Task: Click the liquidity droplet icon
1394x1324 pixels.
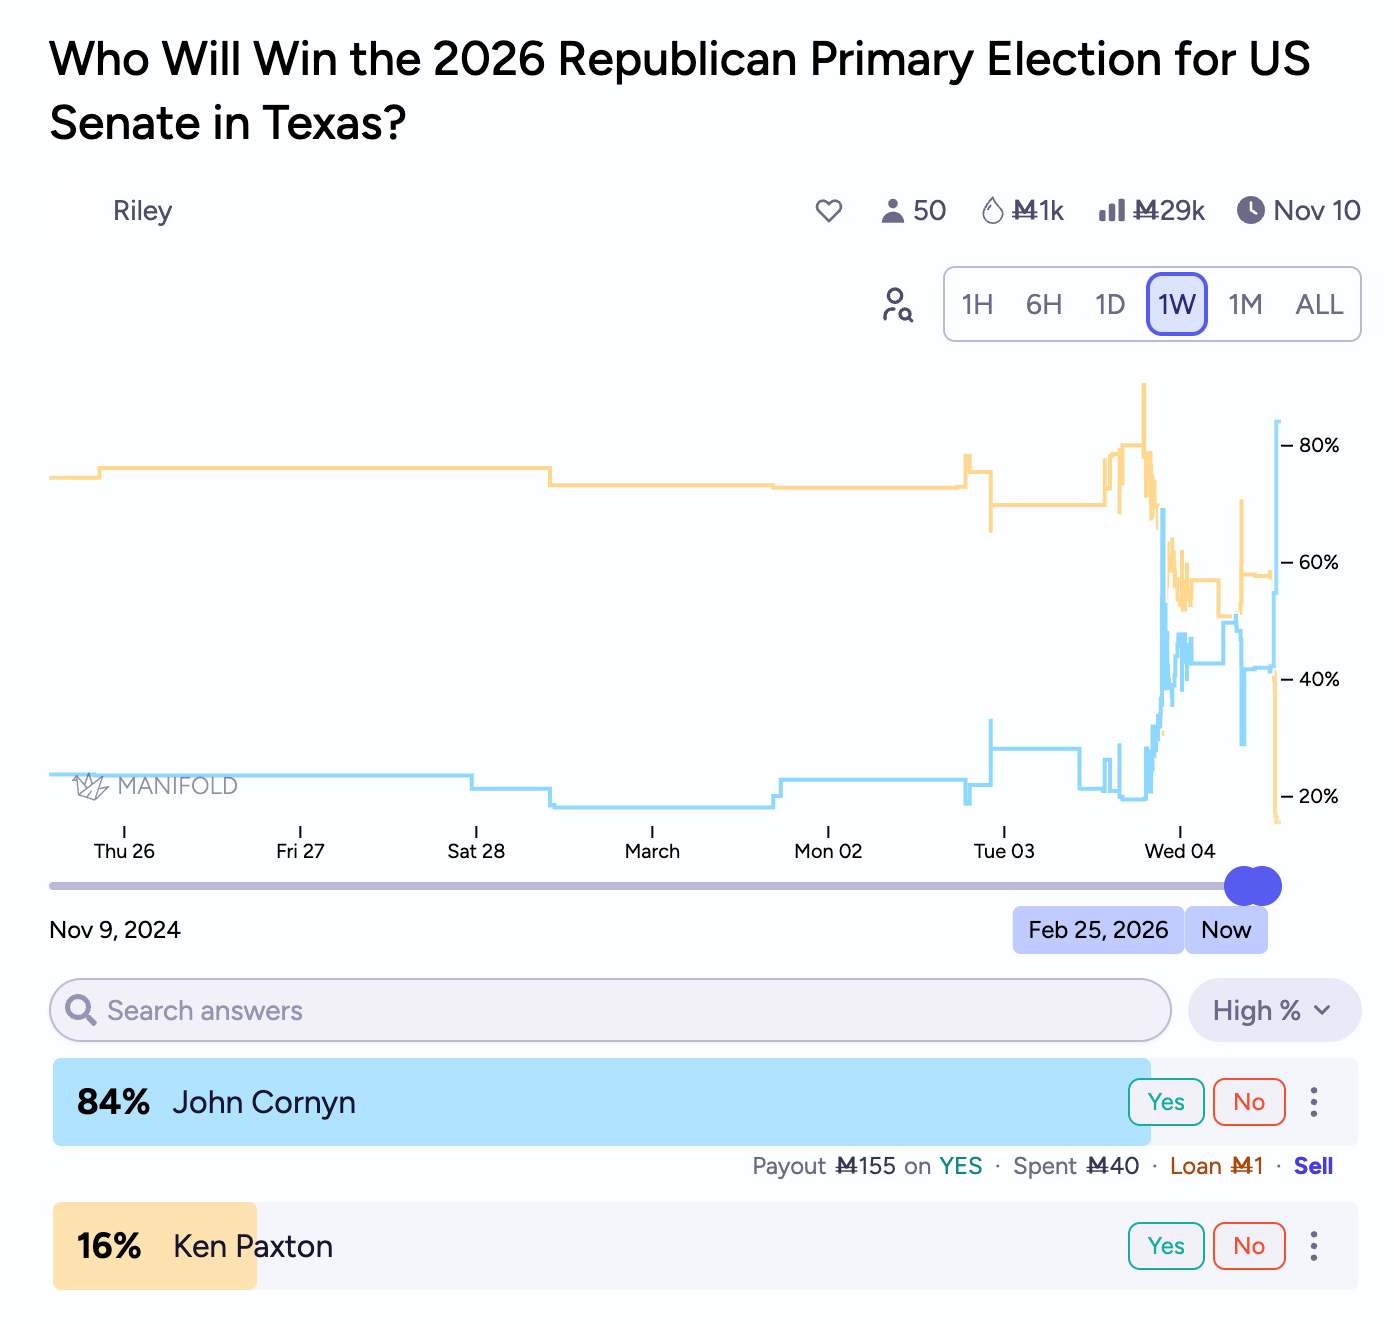Action: tap(992, 211)
